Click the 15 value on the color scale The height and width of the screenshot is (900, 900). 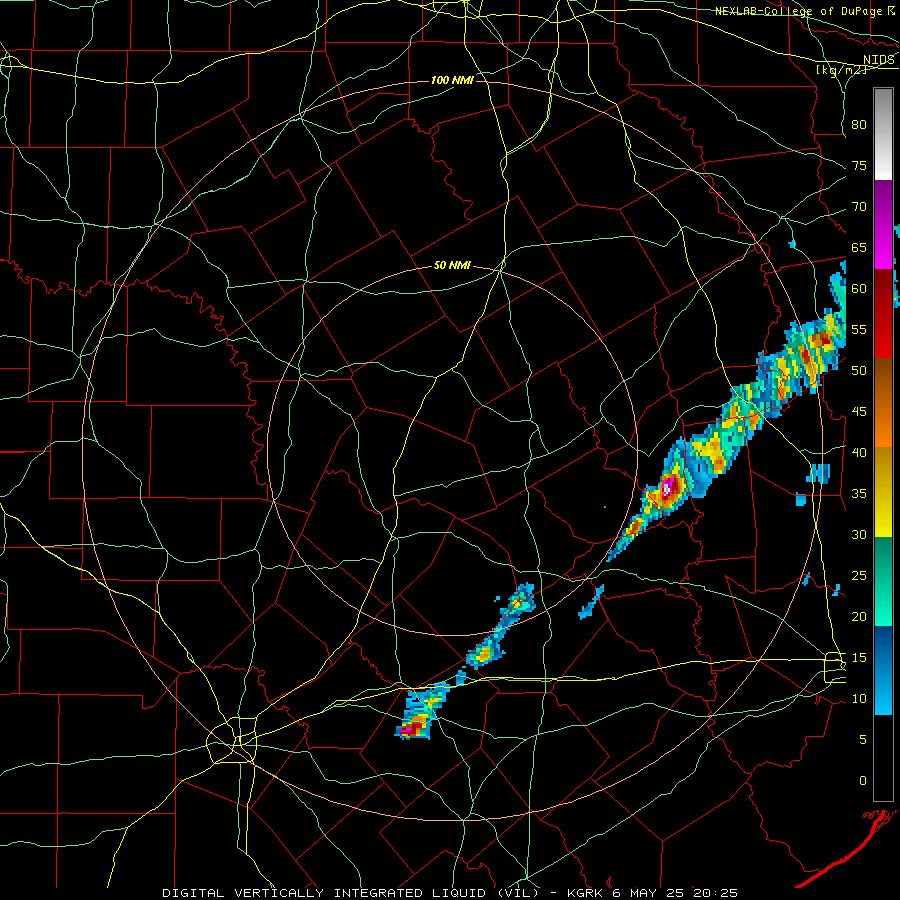(859, 657)
